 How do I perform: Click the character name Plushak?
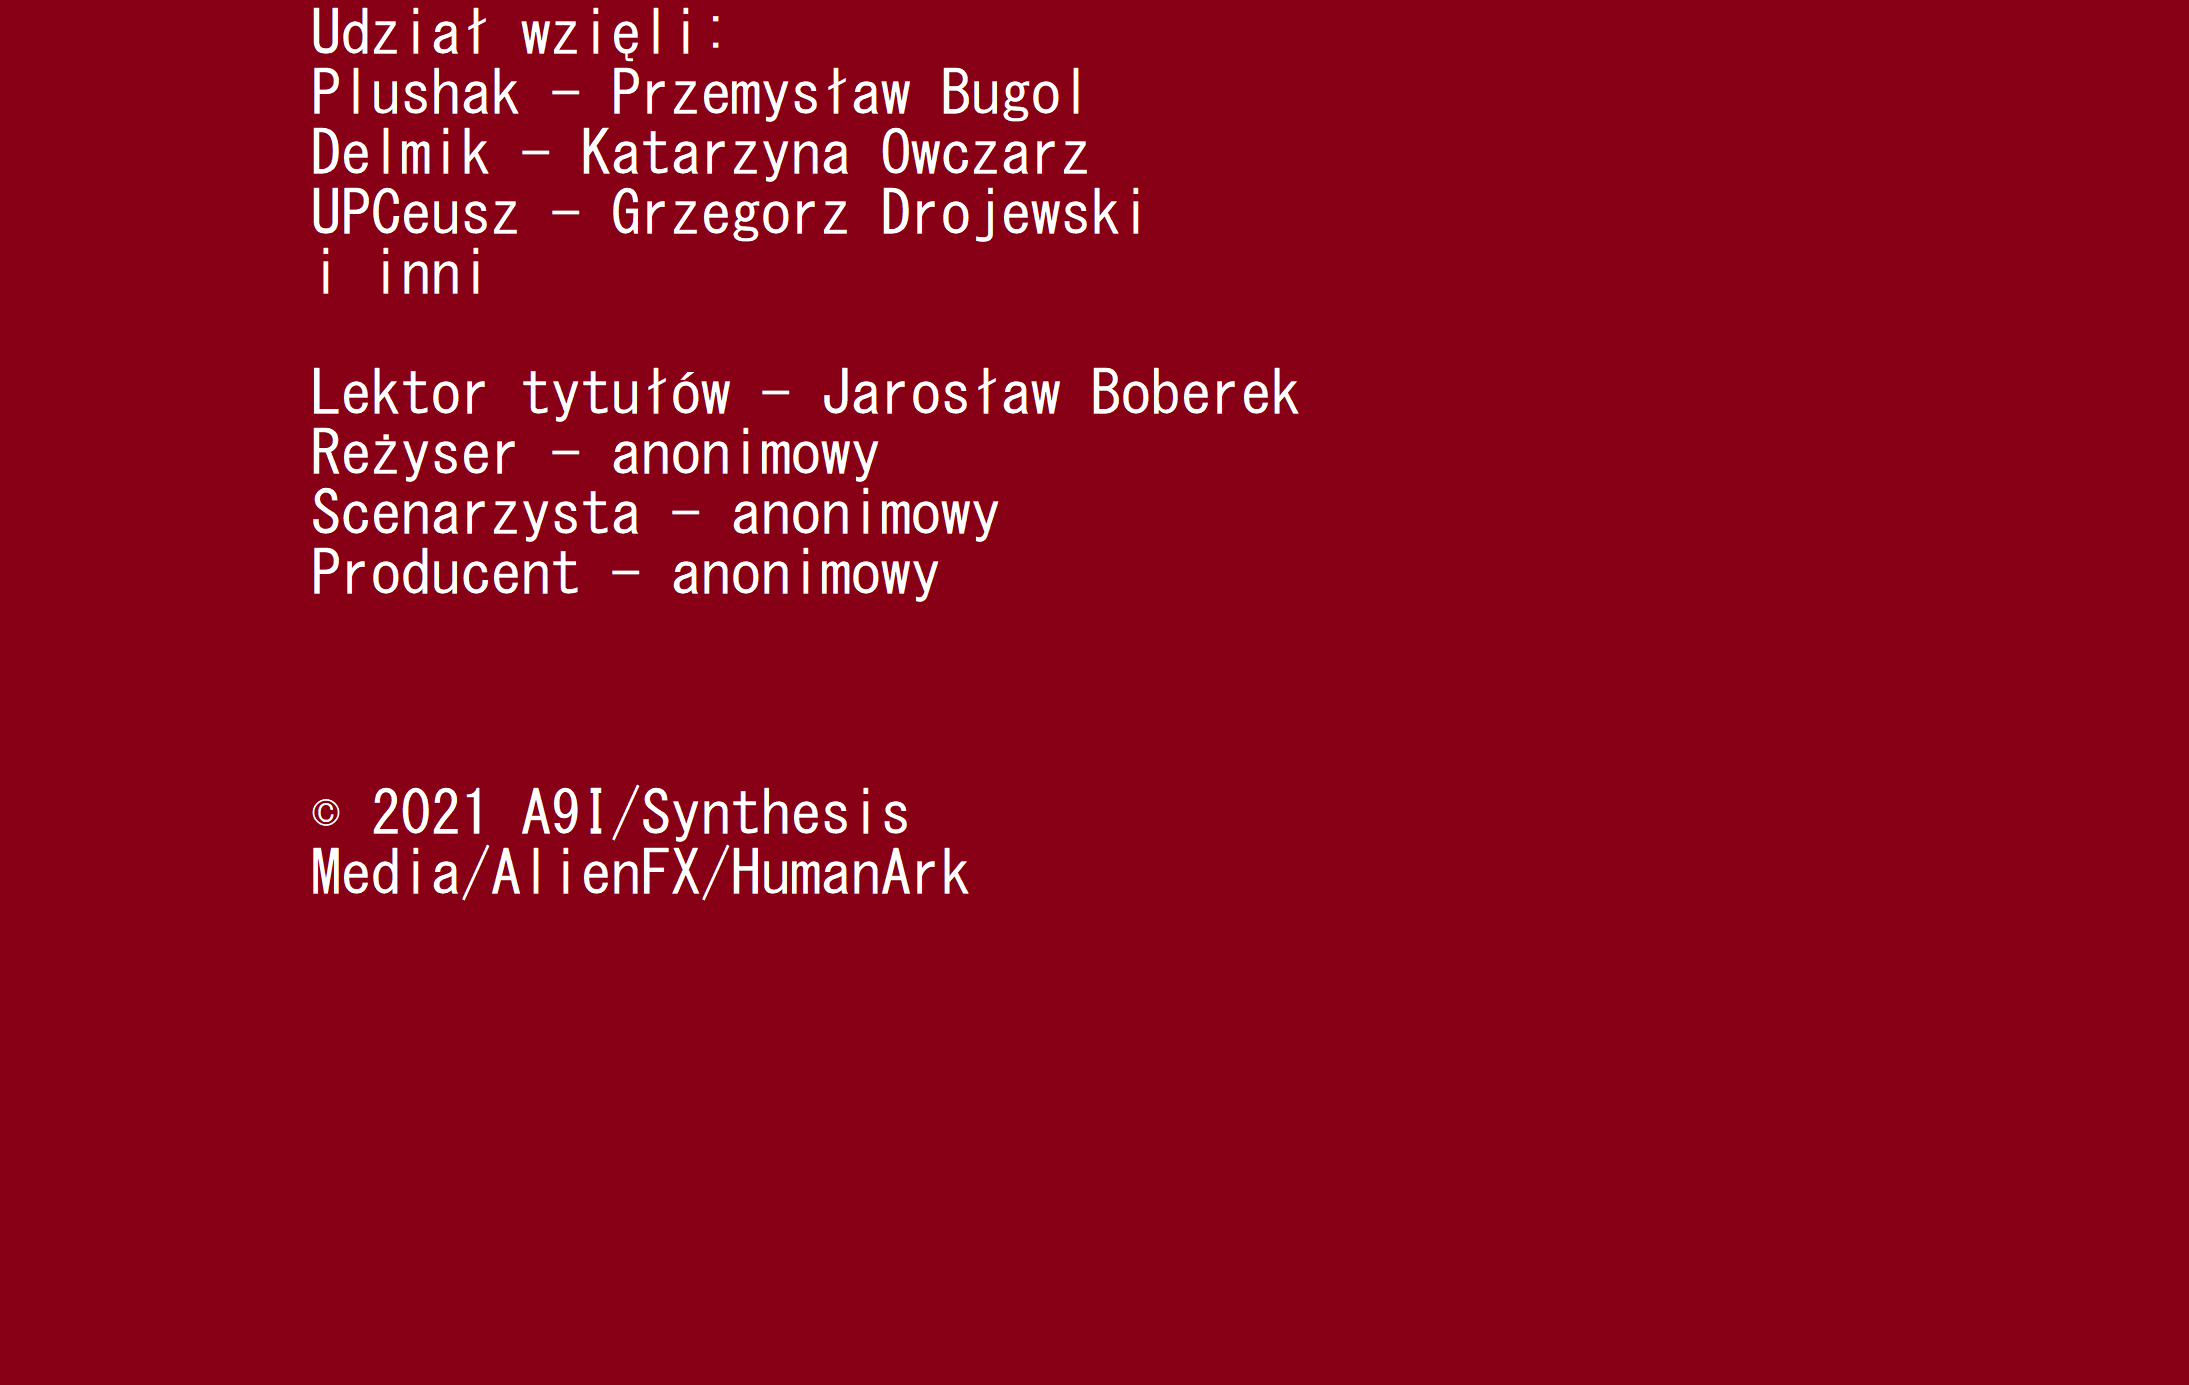tap(415, 94)
